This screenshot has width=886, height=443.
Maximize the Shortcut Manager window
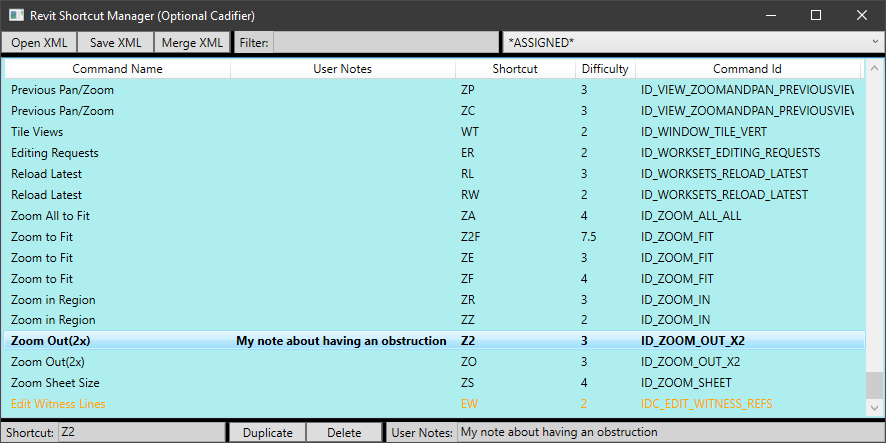(x=815, y=15)
